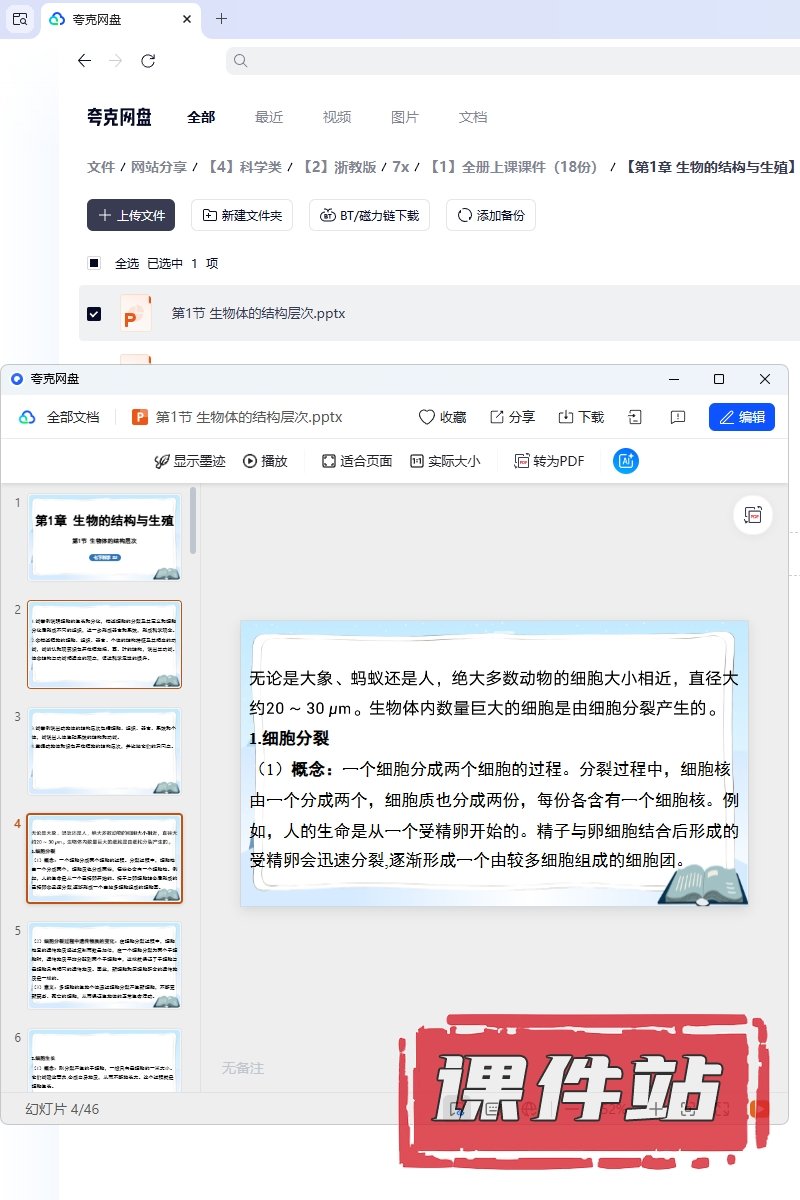Viewport: 800px width, 1200px height.
Task: Start slideshow with 播放 button
Action: [265, 461]
